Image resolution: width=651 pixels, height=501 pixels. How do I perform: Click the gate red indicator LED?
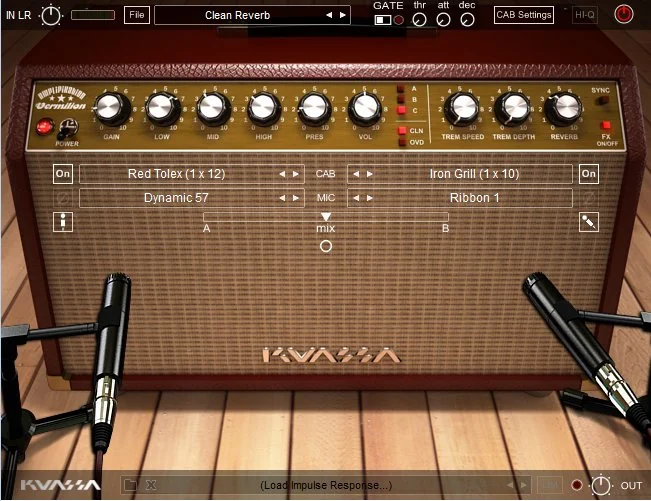pos(399,20)
